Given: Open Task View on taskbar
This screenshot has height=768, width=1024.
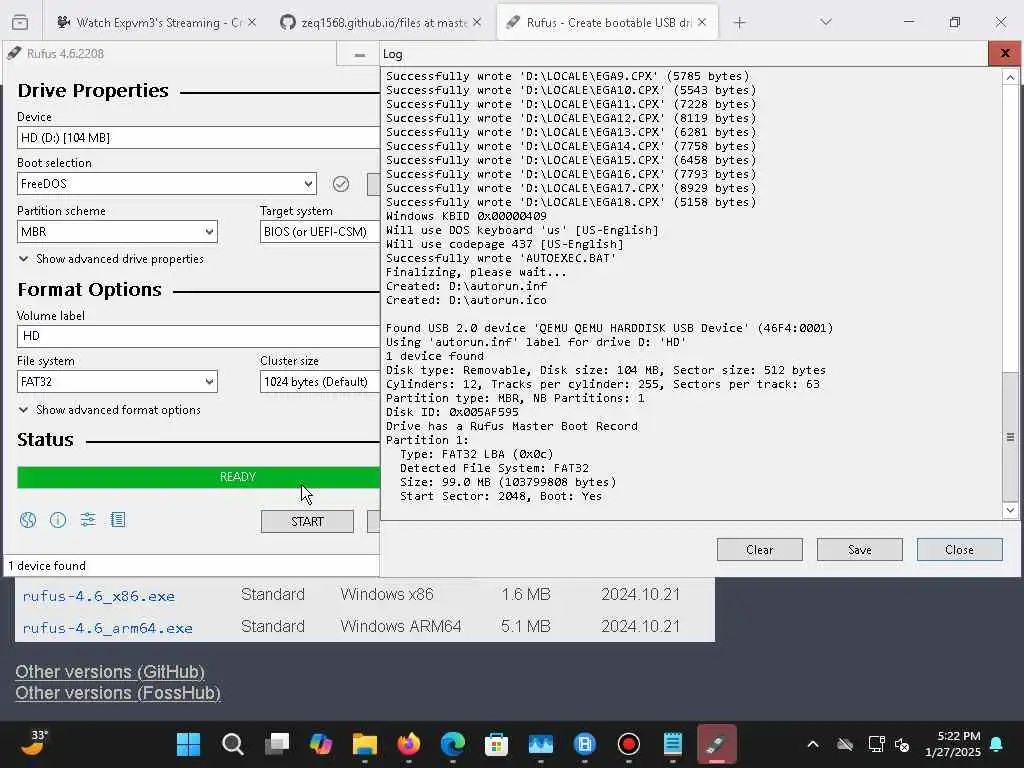Looking at the screenshot, I should tap(277, 744).
